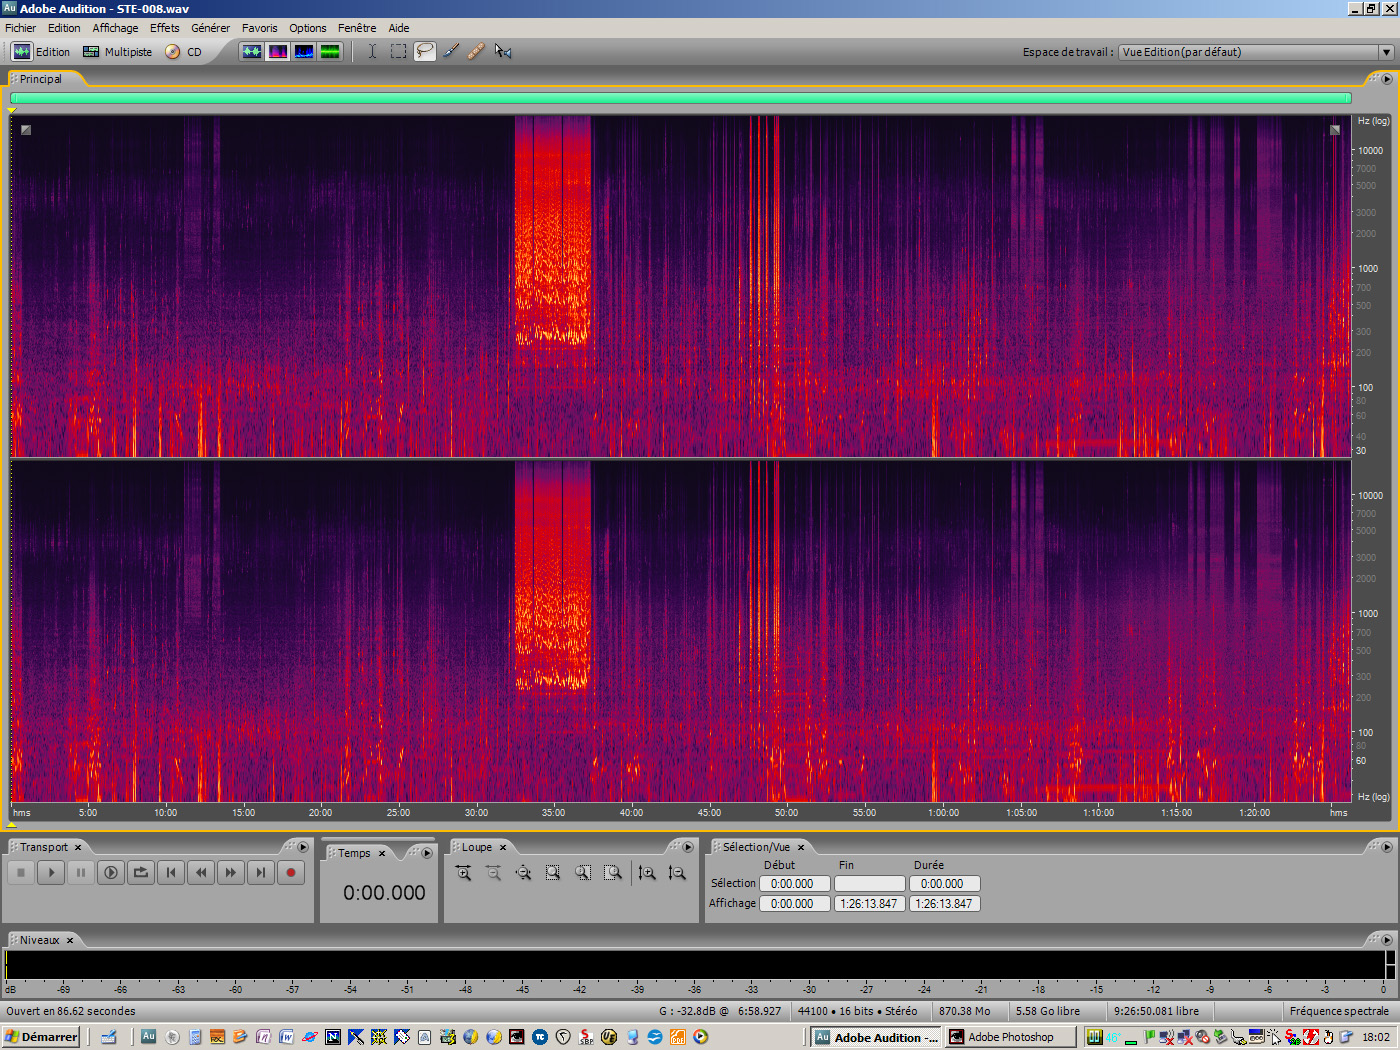Screen dimensions: 1400x1050
Task: Select the Marquee selection tool
Action: [398, 51]
